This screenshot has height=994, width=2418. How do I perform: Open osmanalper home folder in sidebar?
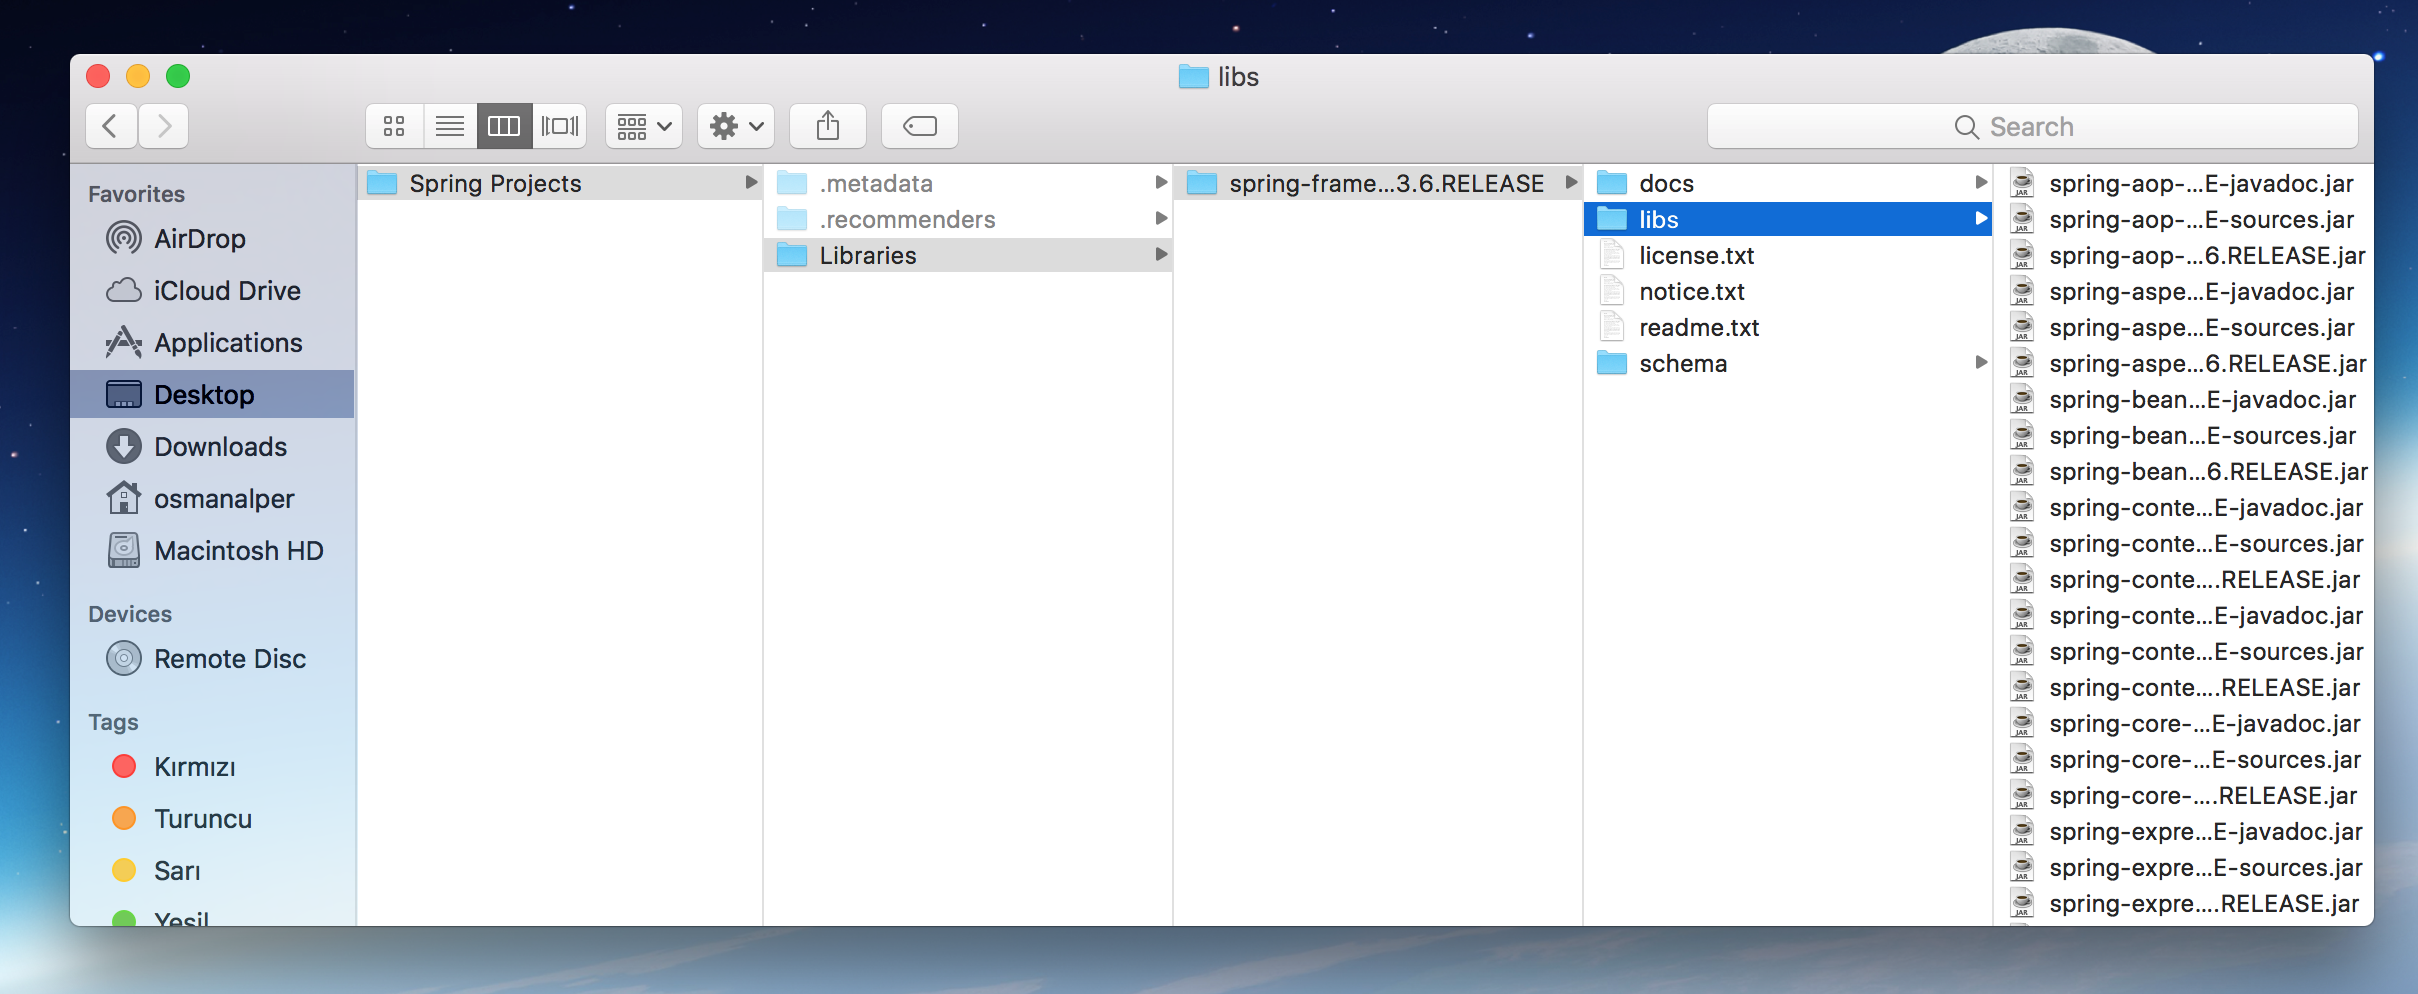point(212,498)
